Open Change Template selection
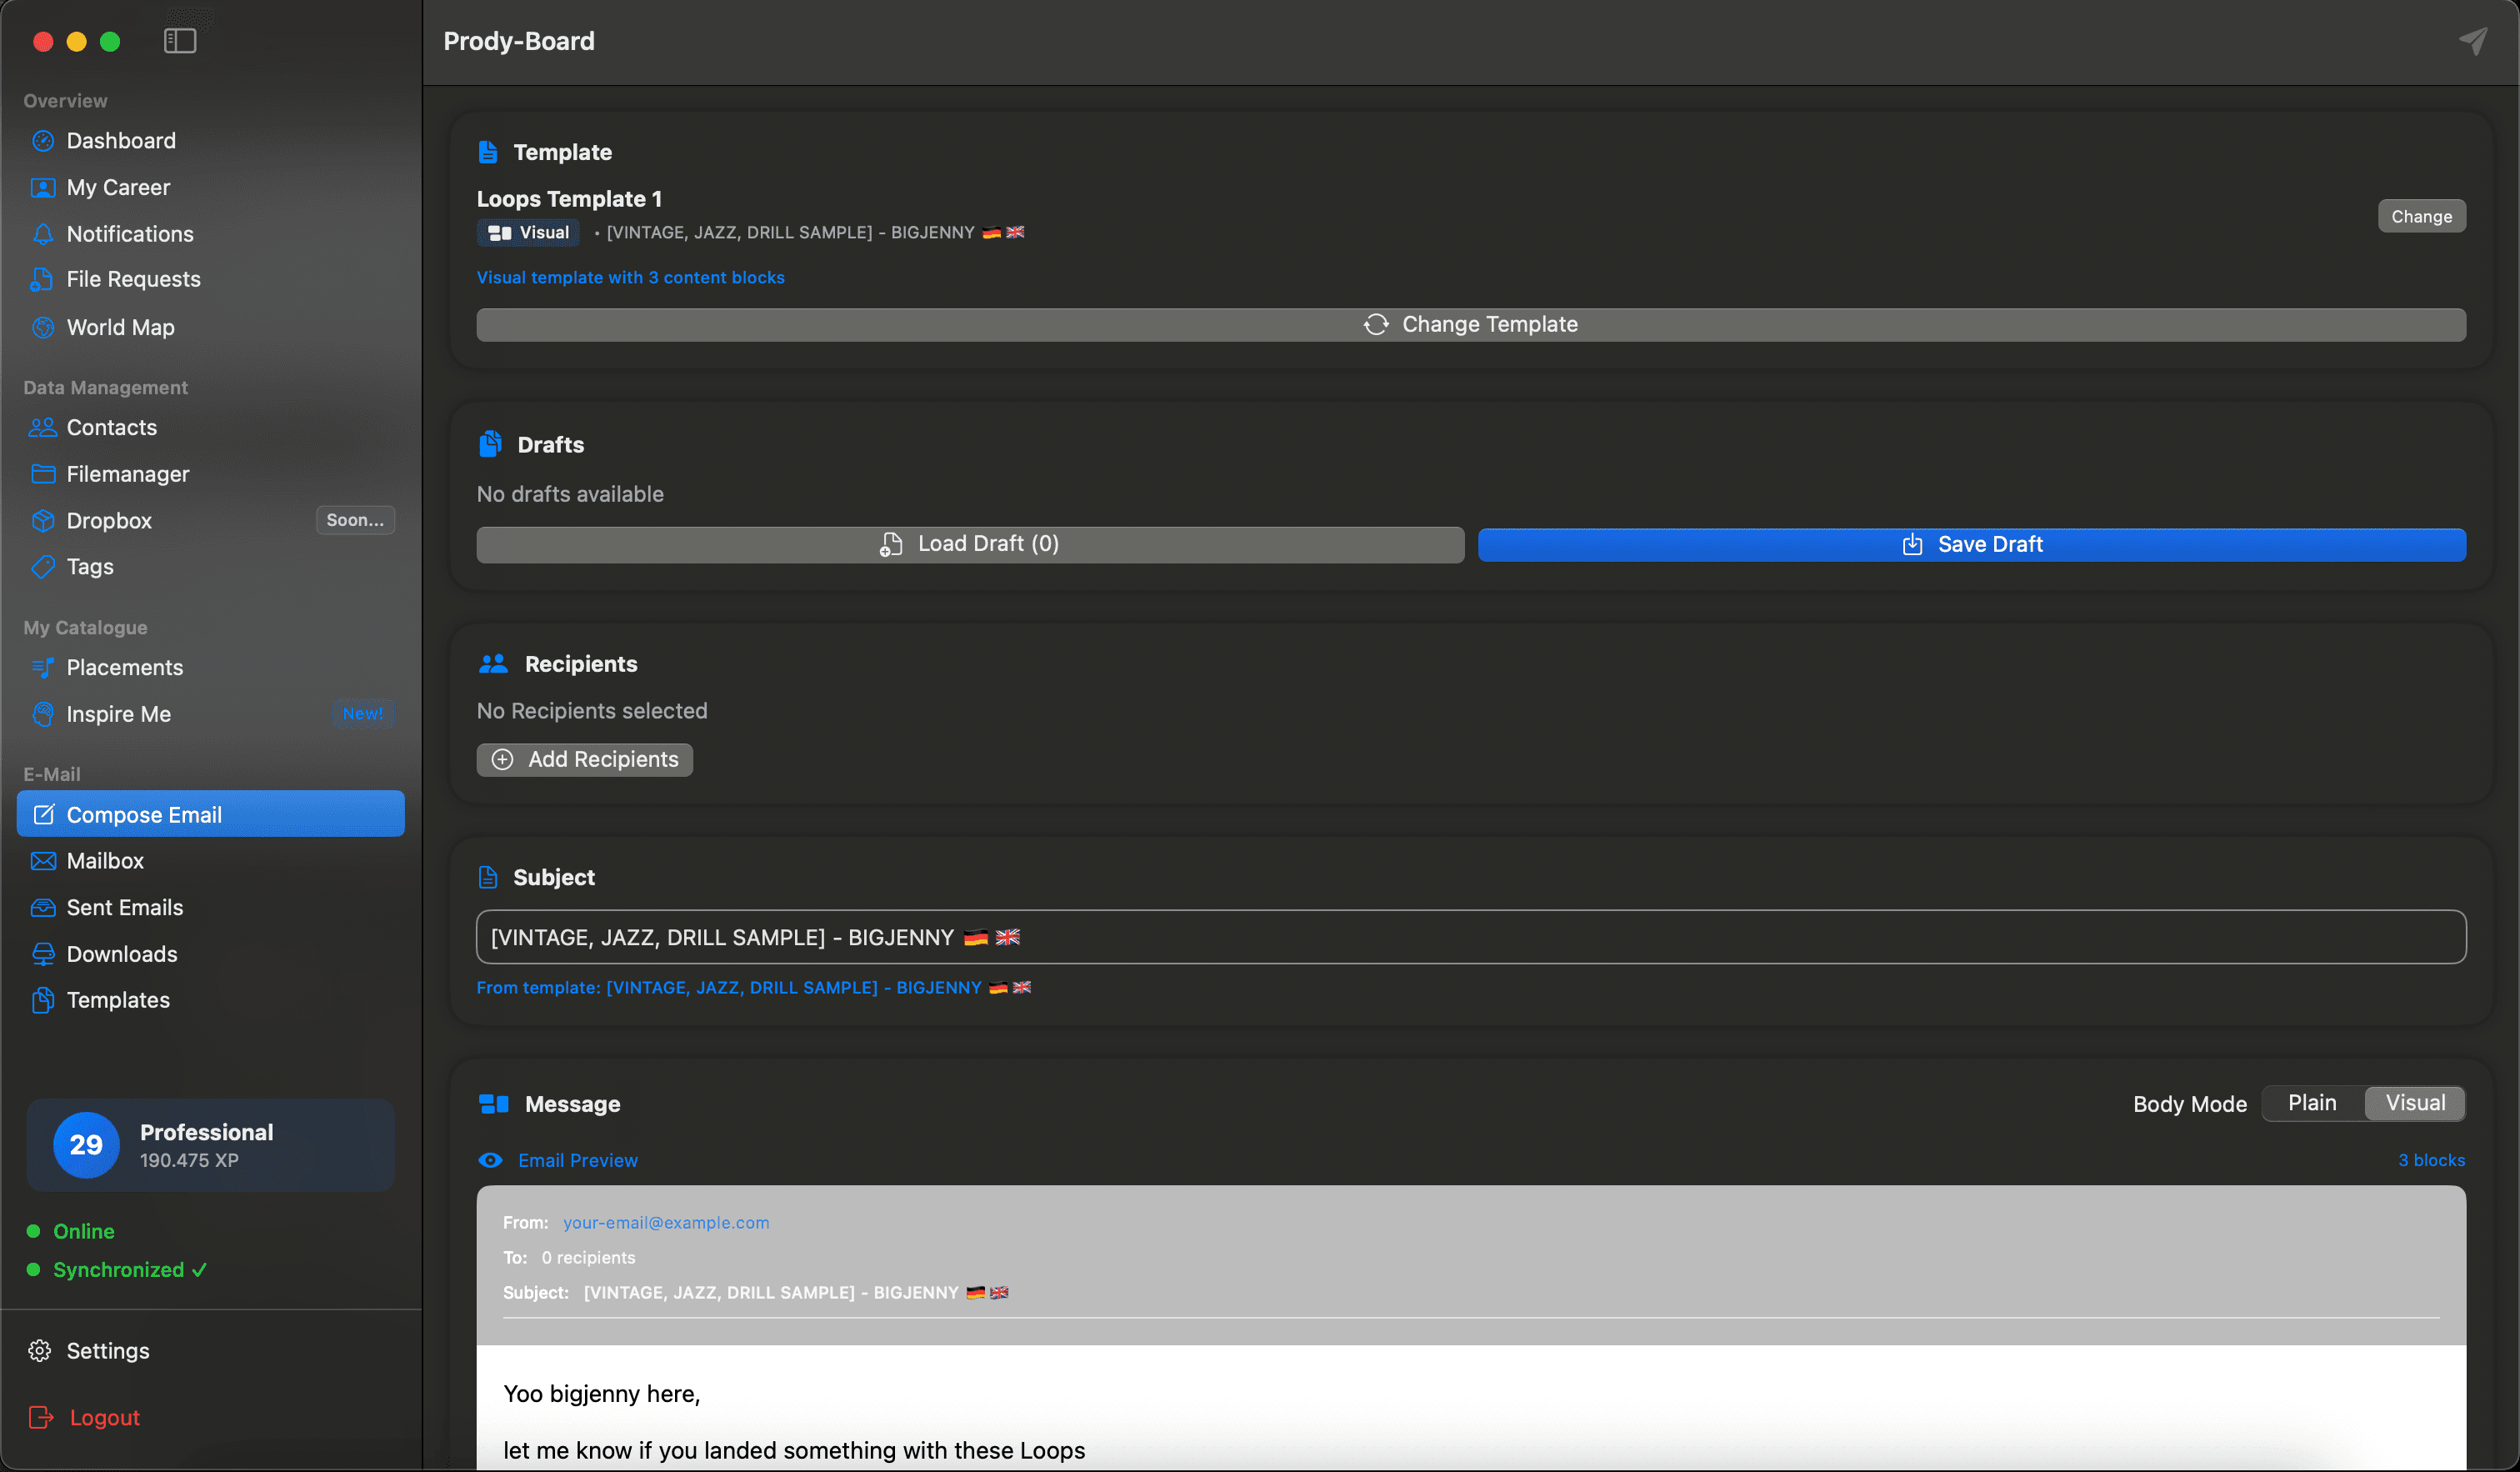Screen dimensions: 2520x1472 point(1472,324)
